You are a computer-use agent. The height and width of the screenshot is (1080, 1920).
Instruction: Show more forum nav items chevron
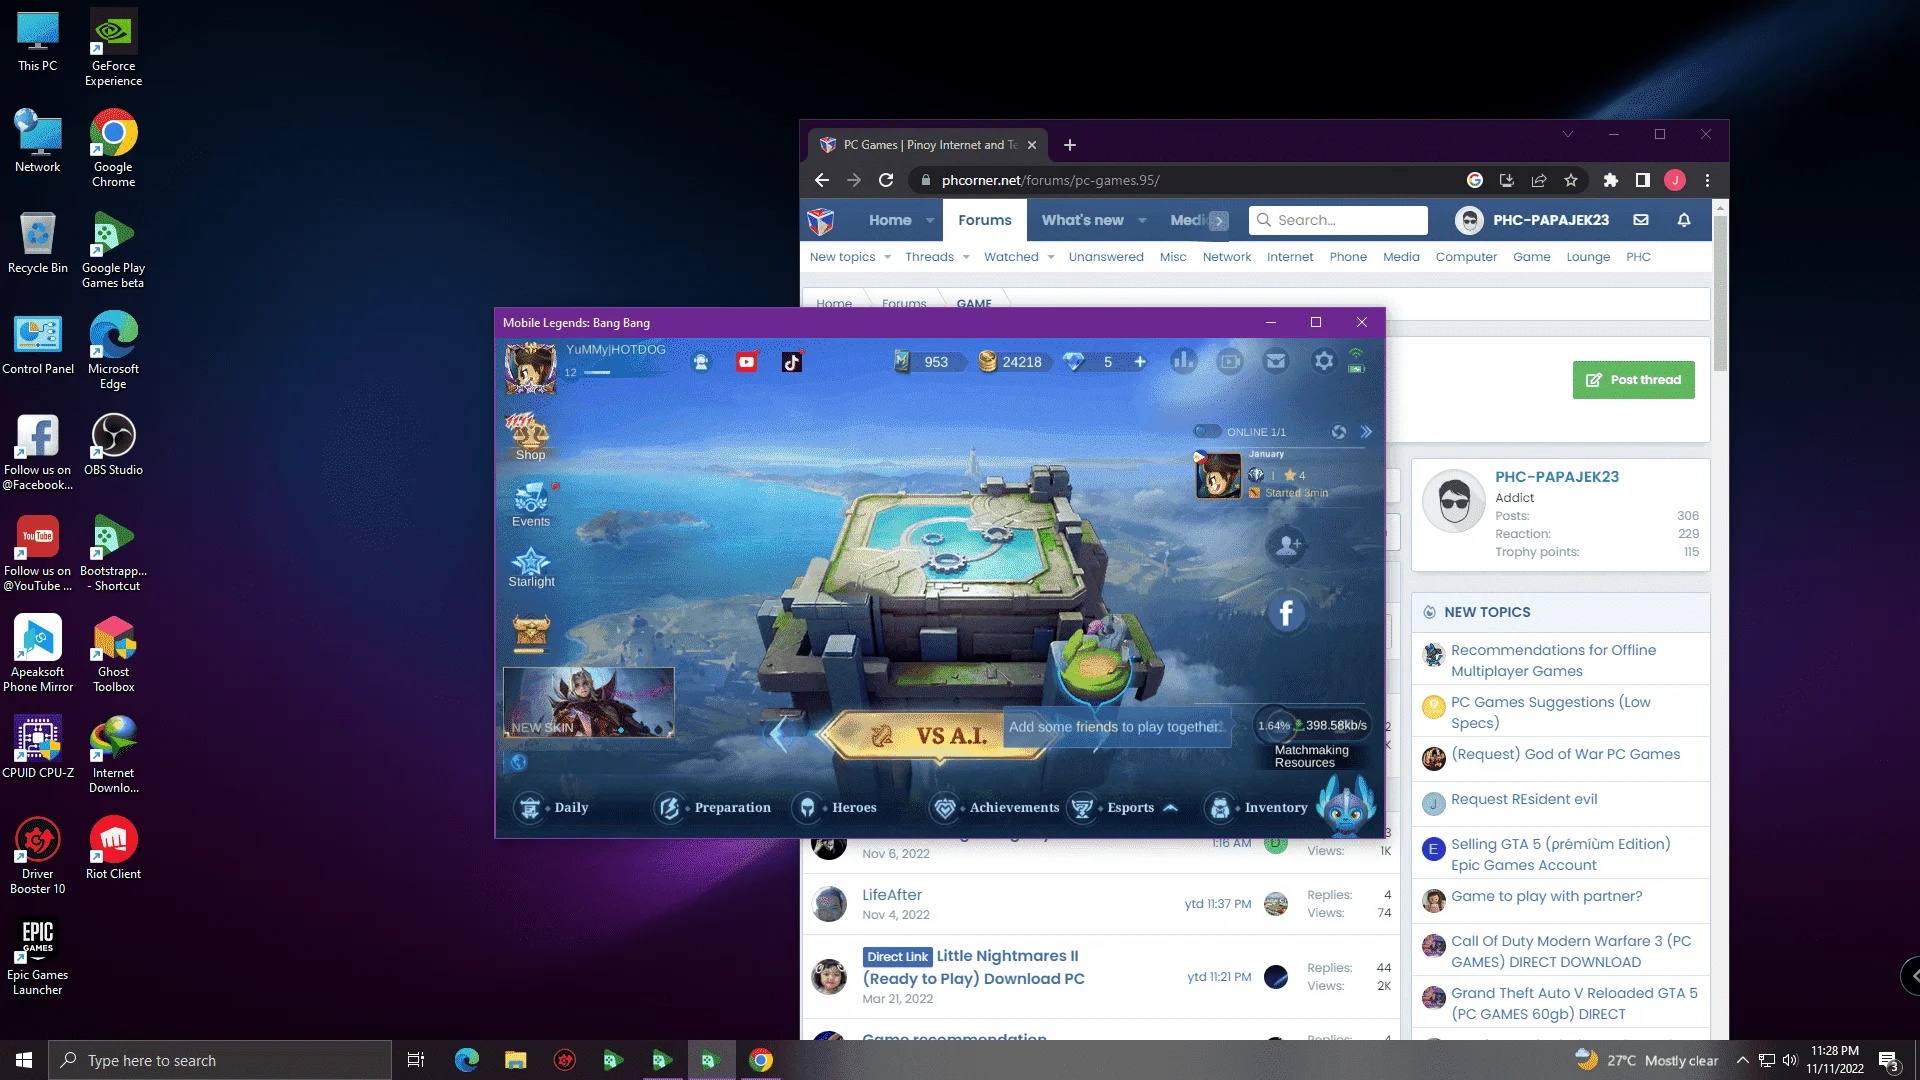(1218, 221)
